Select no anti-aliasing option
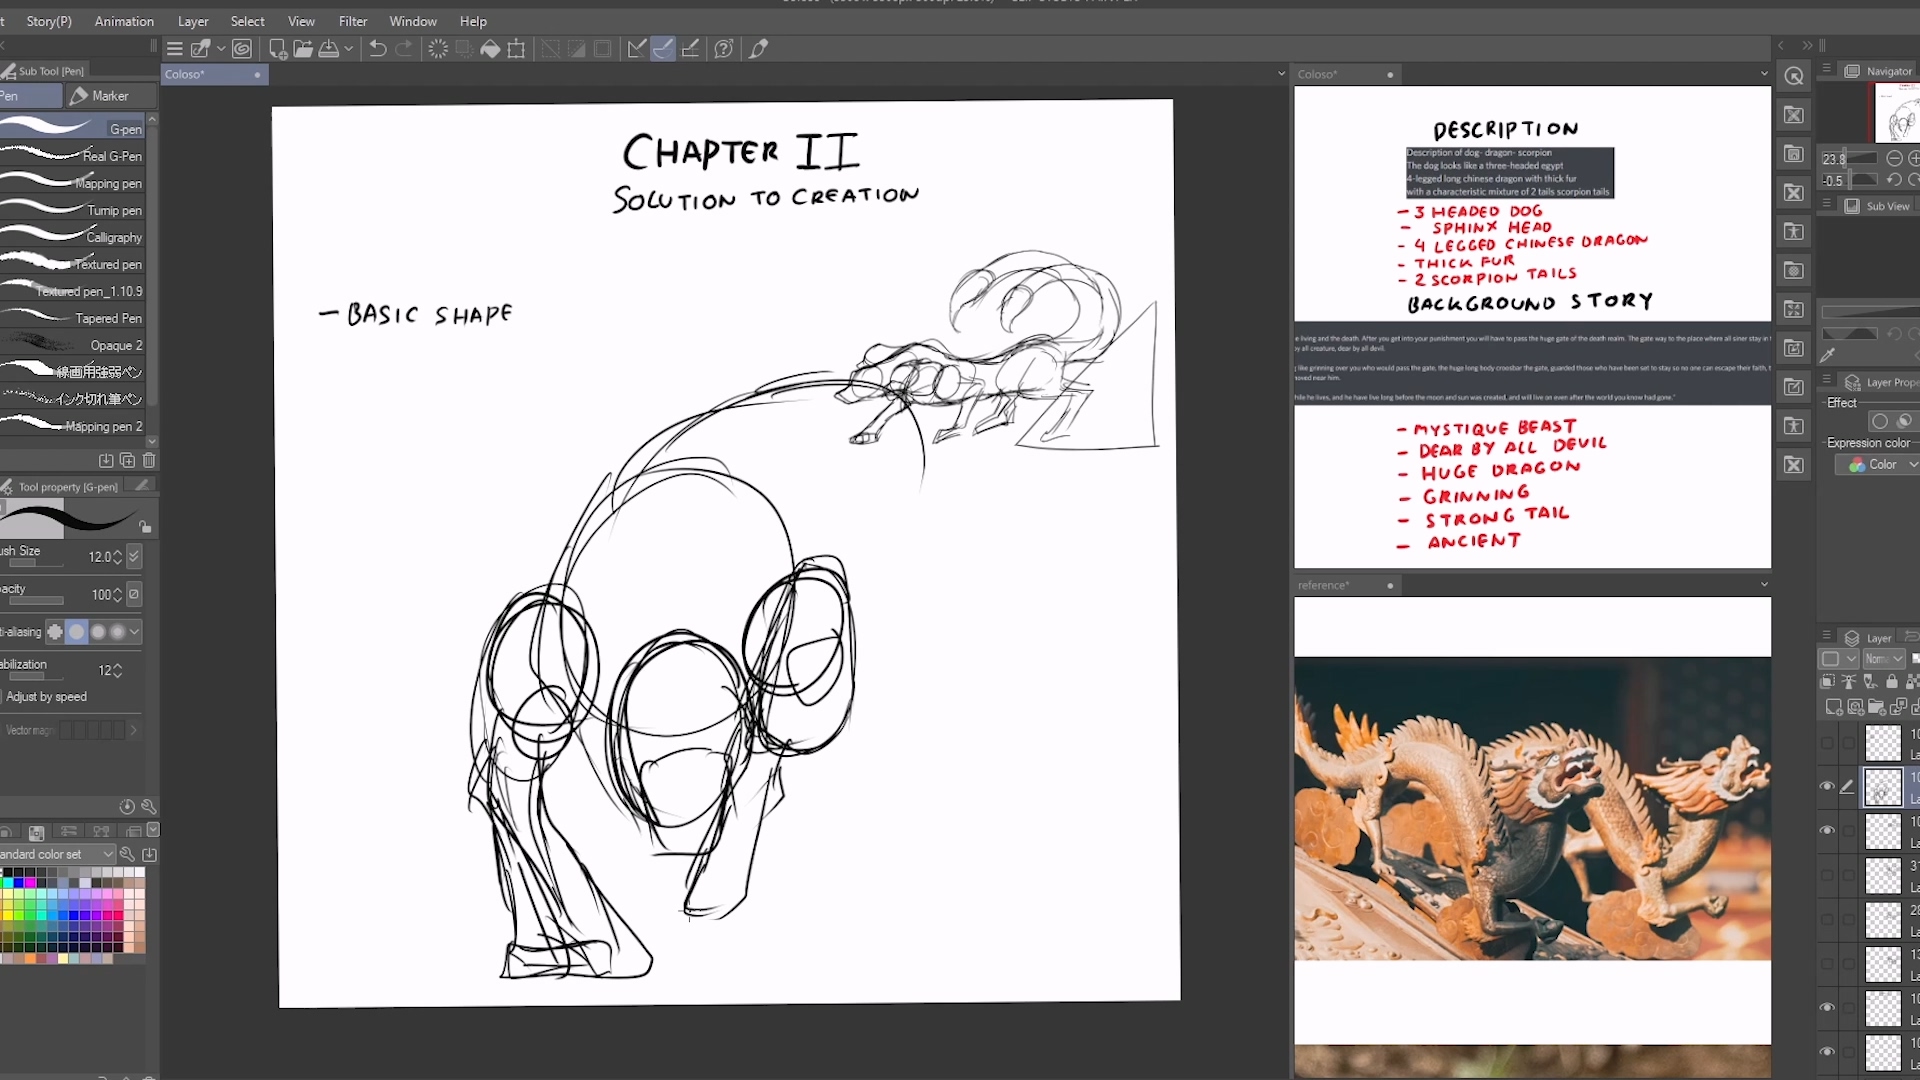Image resolution: width=1920 pixels, height=1080 pixels. pos(55,632)
